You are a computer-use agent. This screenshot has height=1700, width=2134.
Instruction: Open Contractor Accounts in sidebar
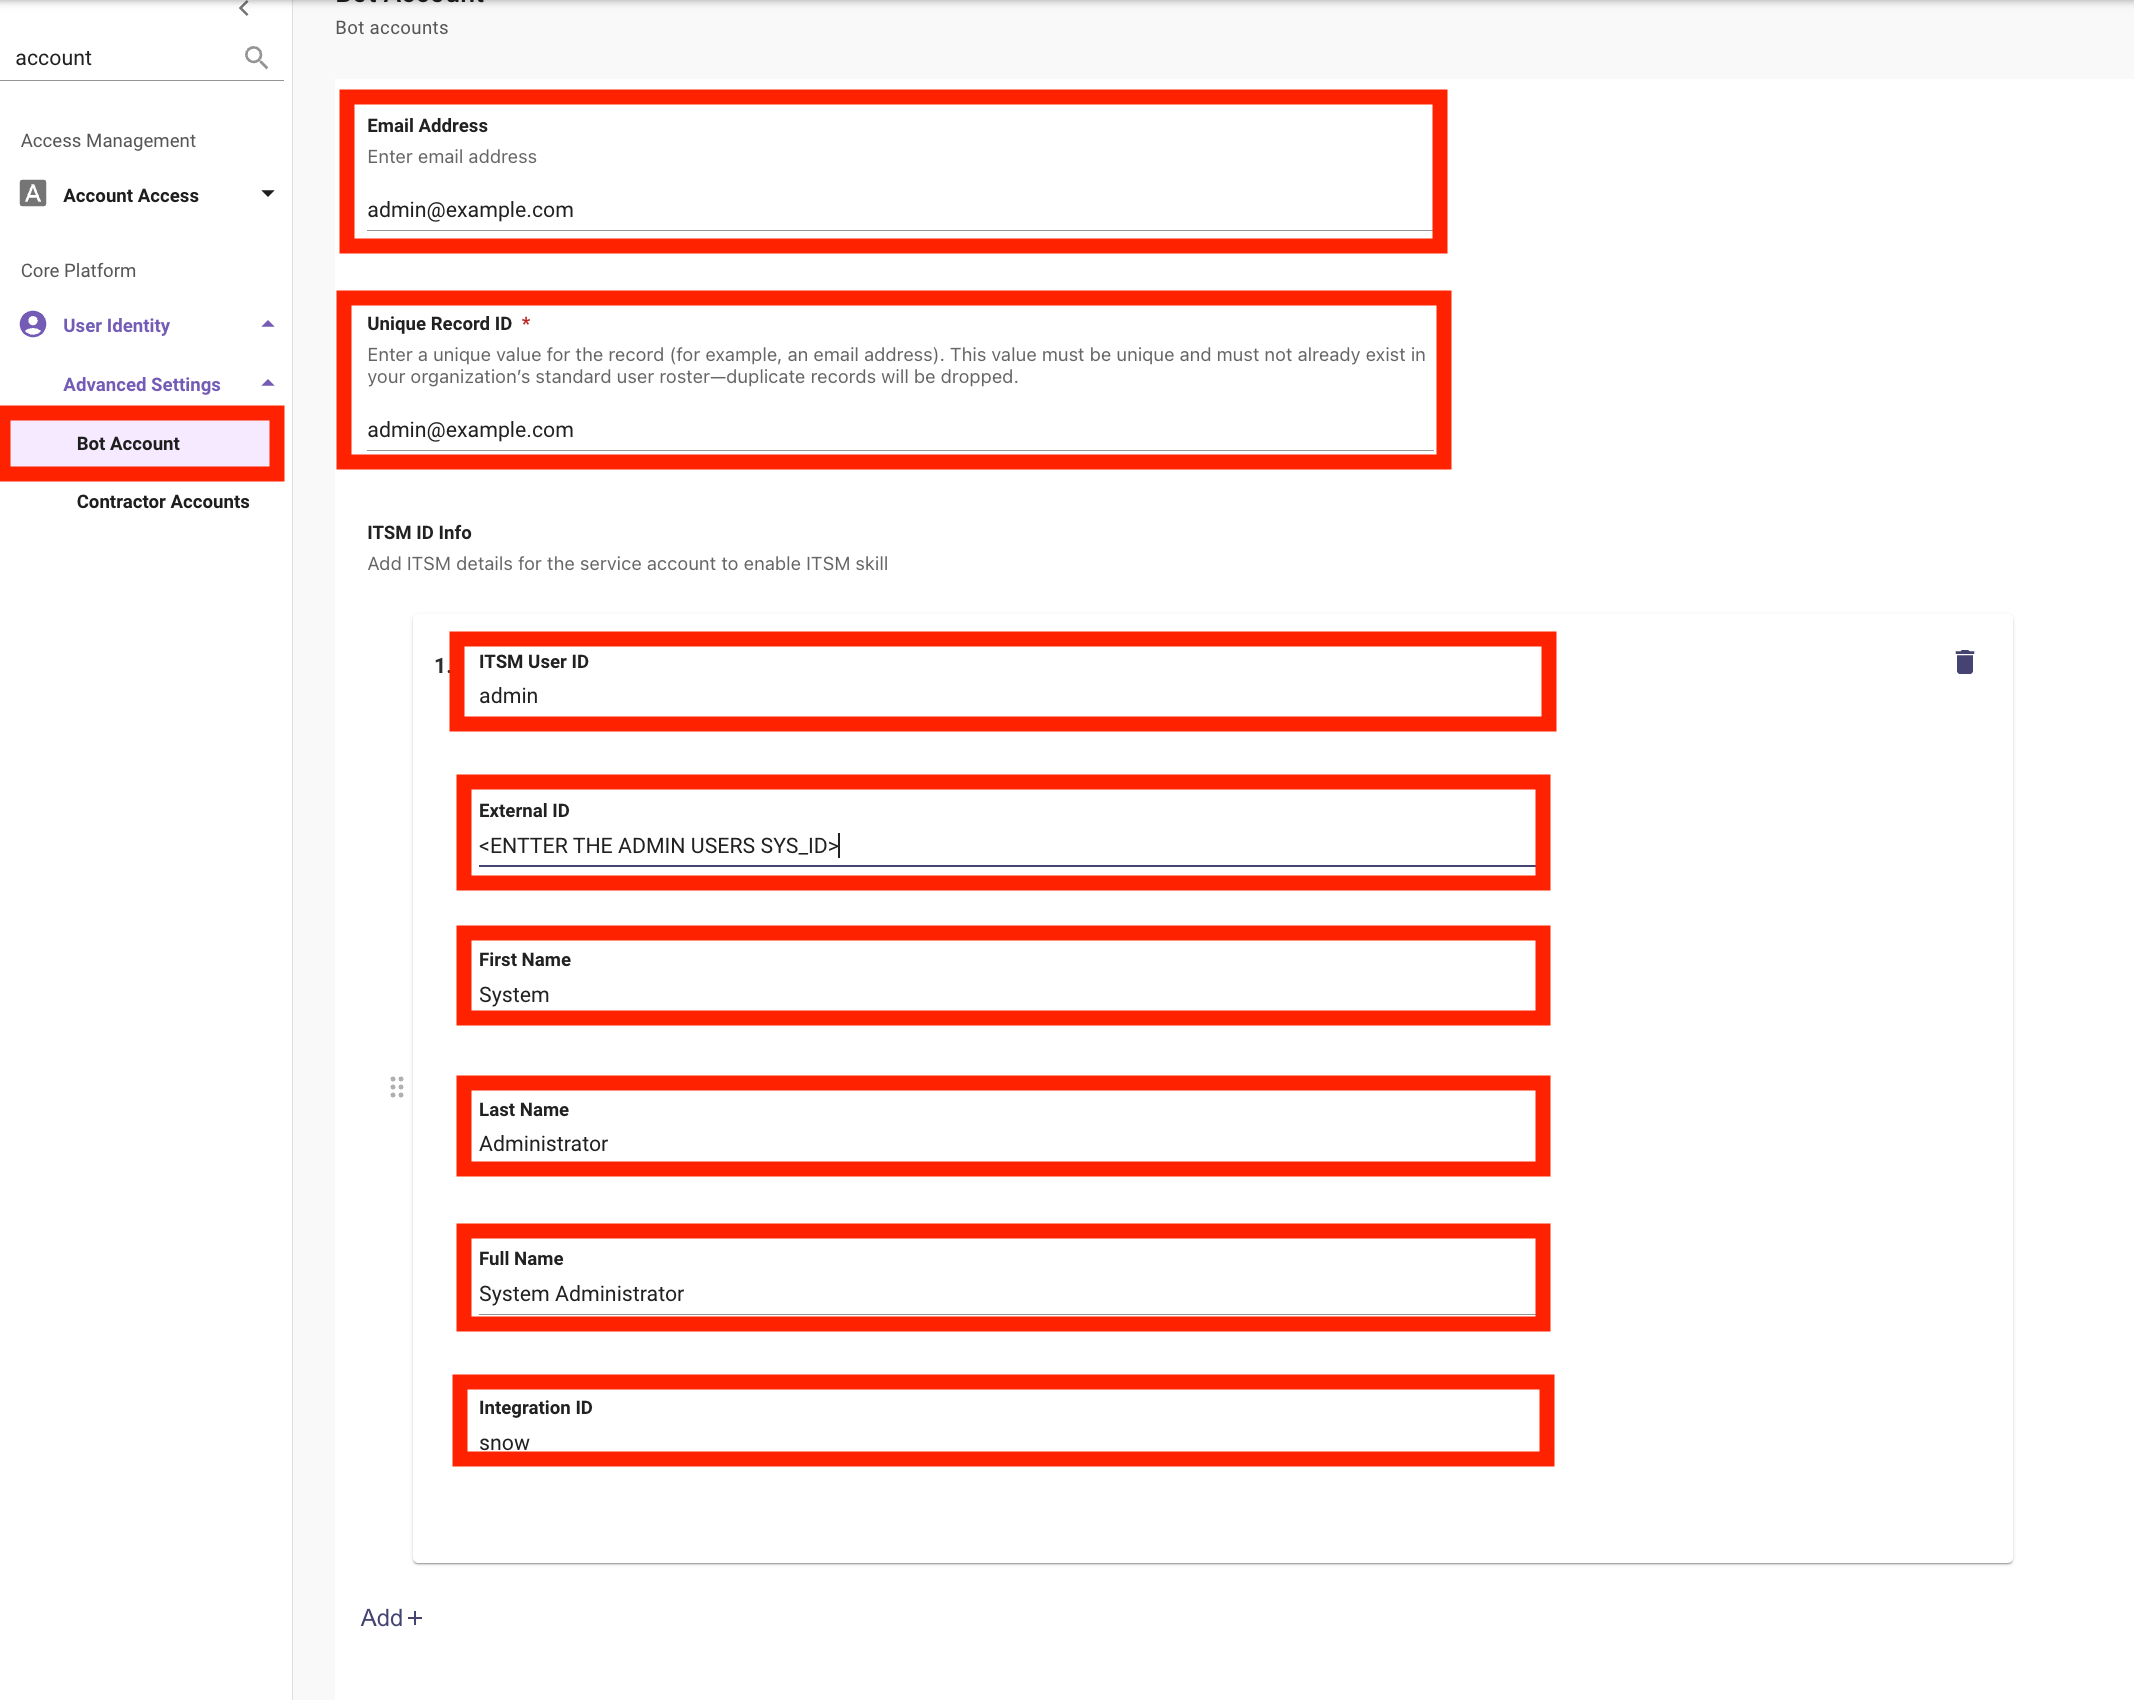click(163, 502)
